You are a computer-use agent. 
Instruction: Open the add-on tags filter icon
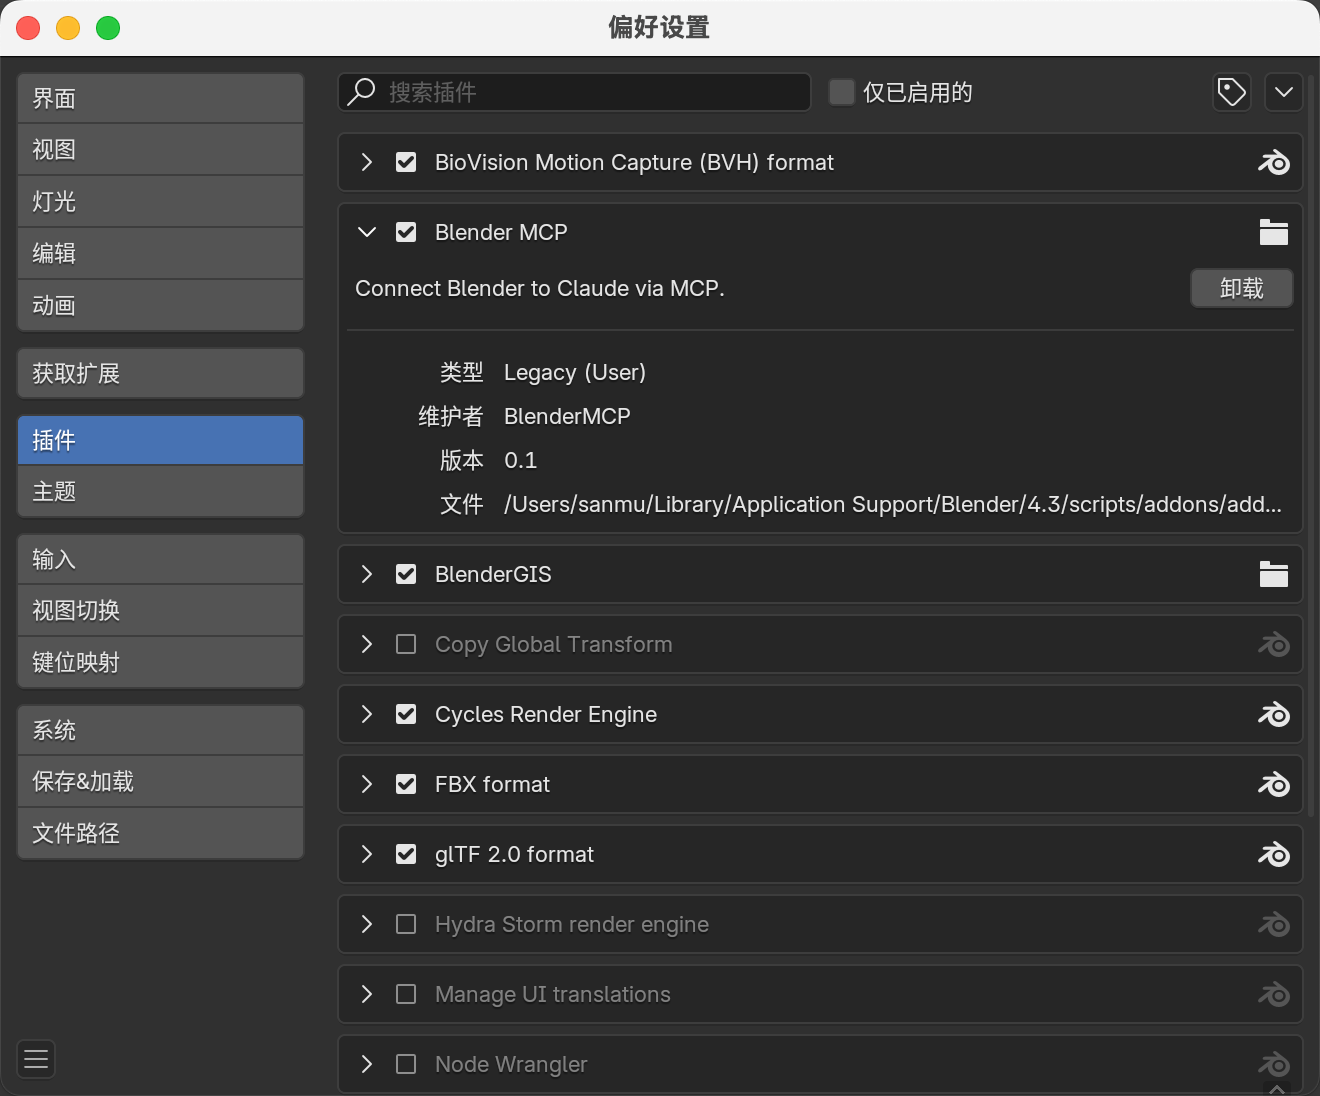[1232, 92]
